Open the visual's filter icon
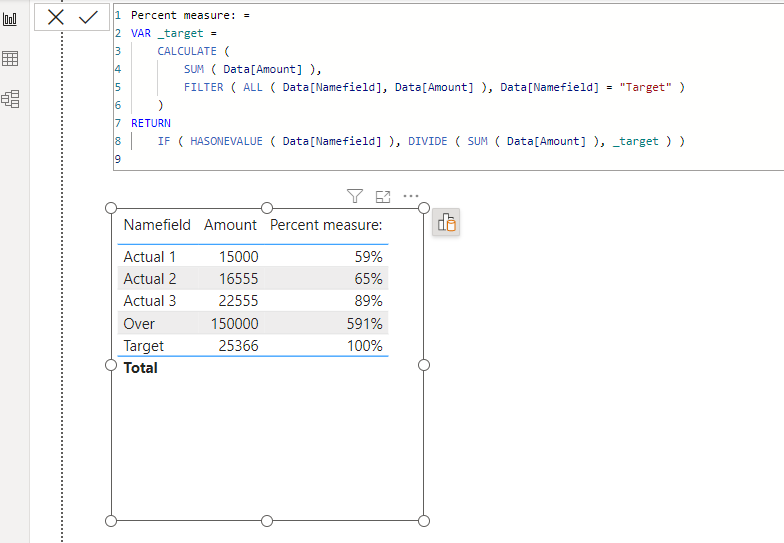 (354, 196)
